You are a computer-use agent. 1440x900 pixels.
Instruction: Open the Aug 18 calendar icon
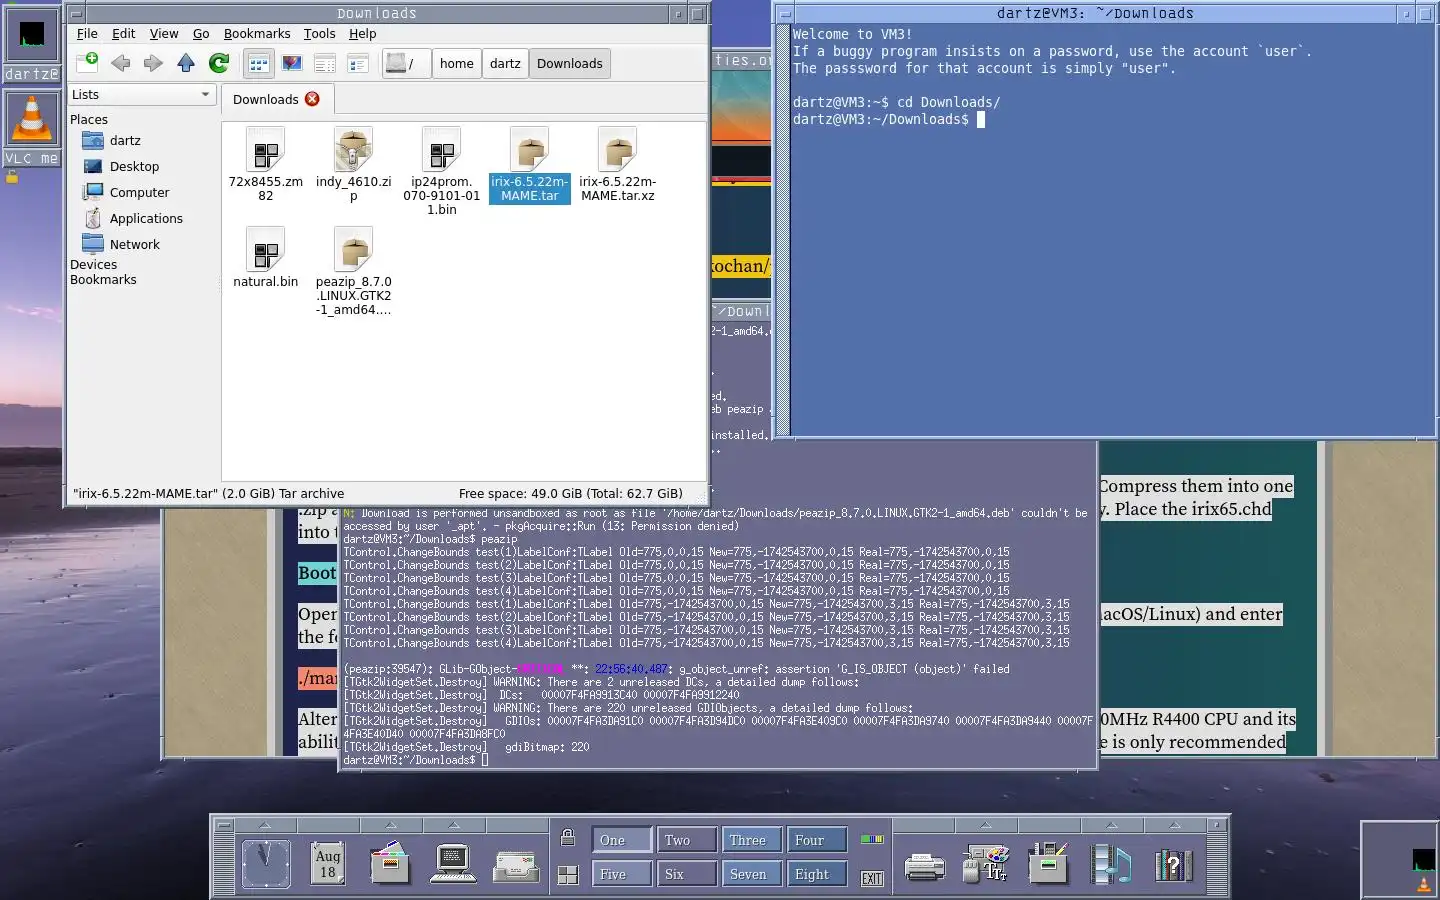[328, 863]
